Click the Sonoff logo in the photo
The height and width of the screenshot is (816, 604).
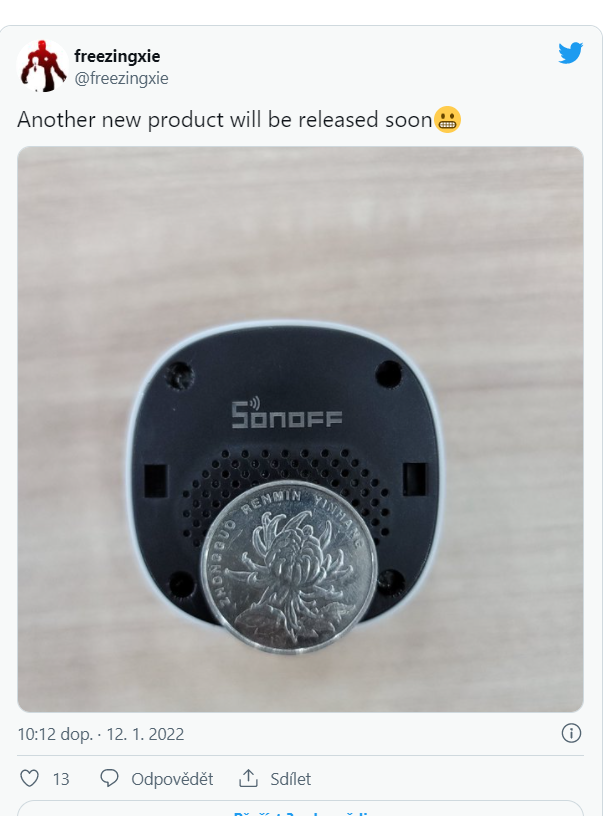287,414
